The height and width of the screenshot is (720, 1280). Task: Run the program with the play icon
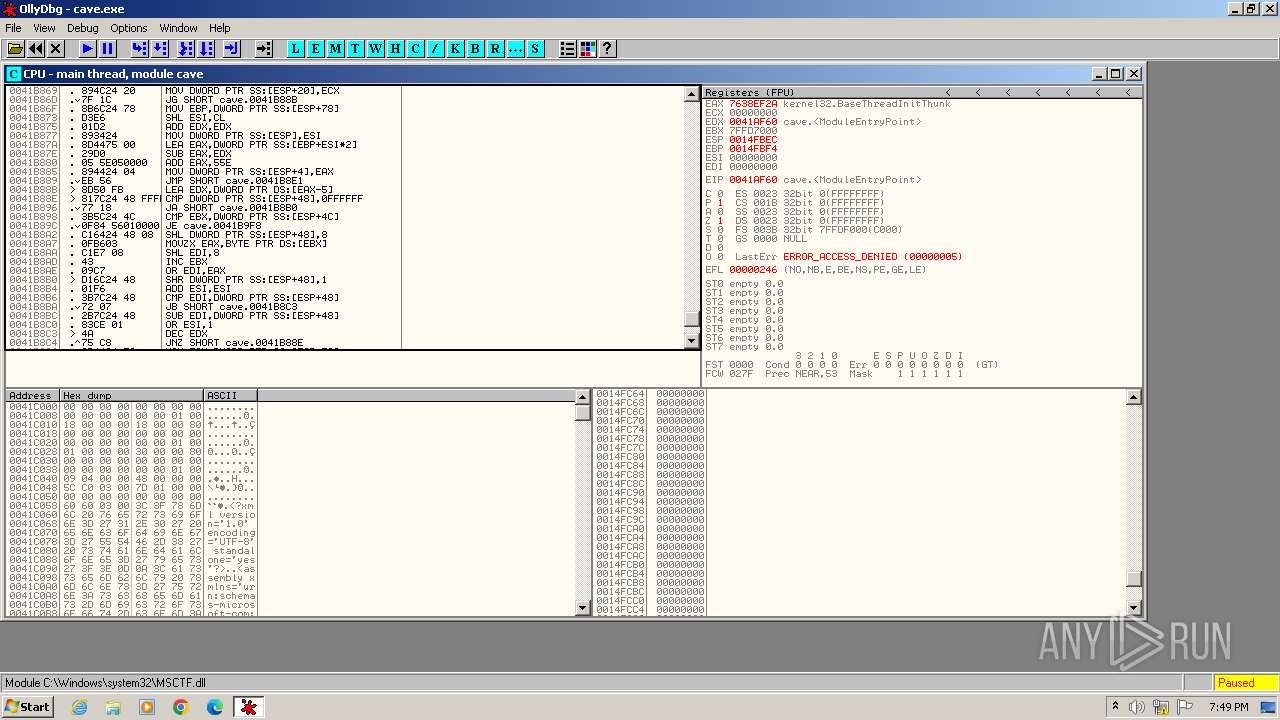pyautogui.click(x=88, y=48)
